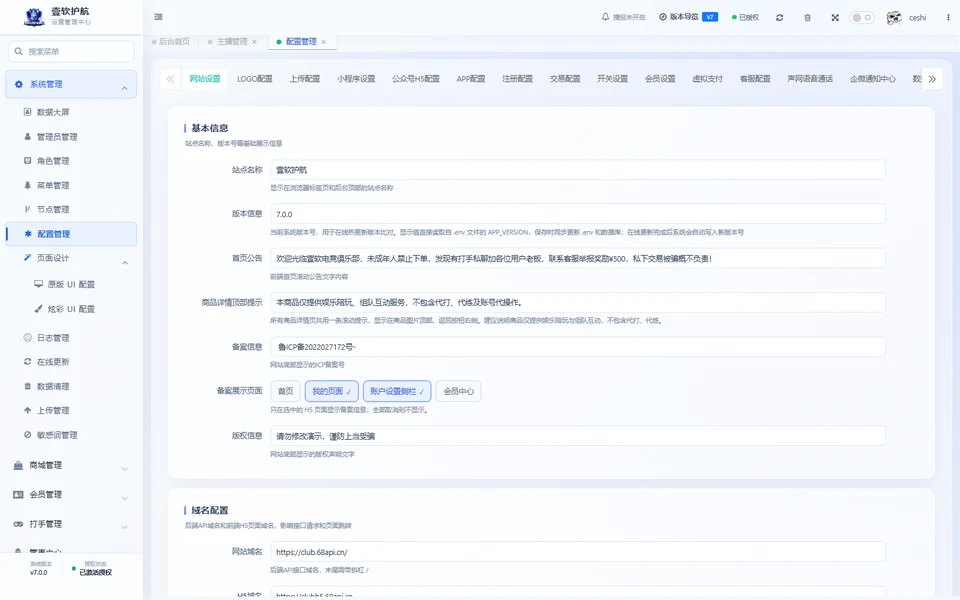Image resolution: width=960 pixels, height=600 pixels.
Task: Expand the 商城管理 menu group
Action: pos(71,465)
